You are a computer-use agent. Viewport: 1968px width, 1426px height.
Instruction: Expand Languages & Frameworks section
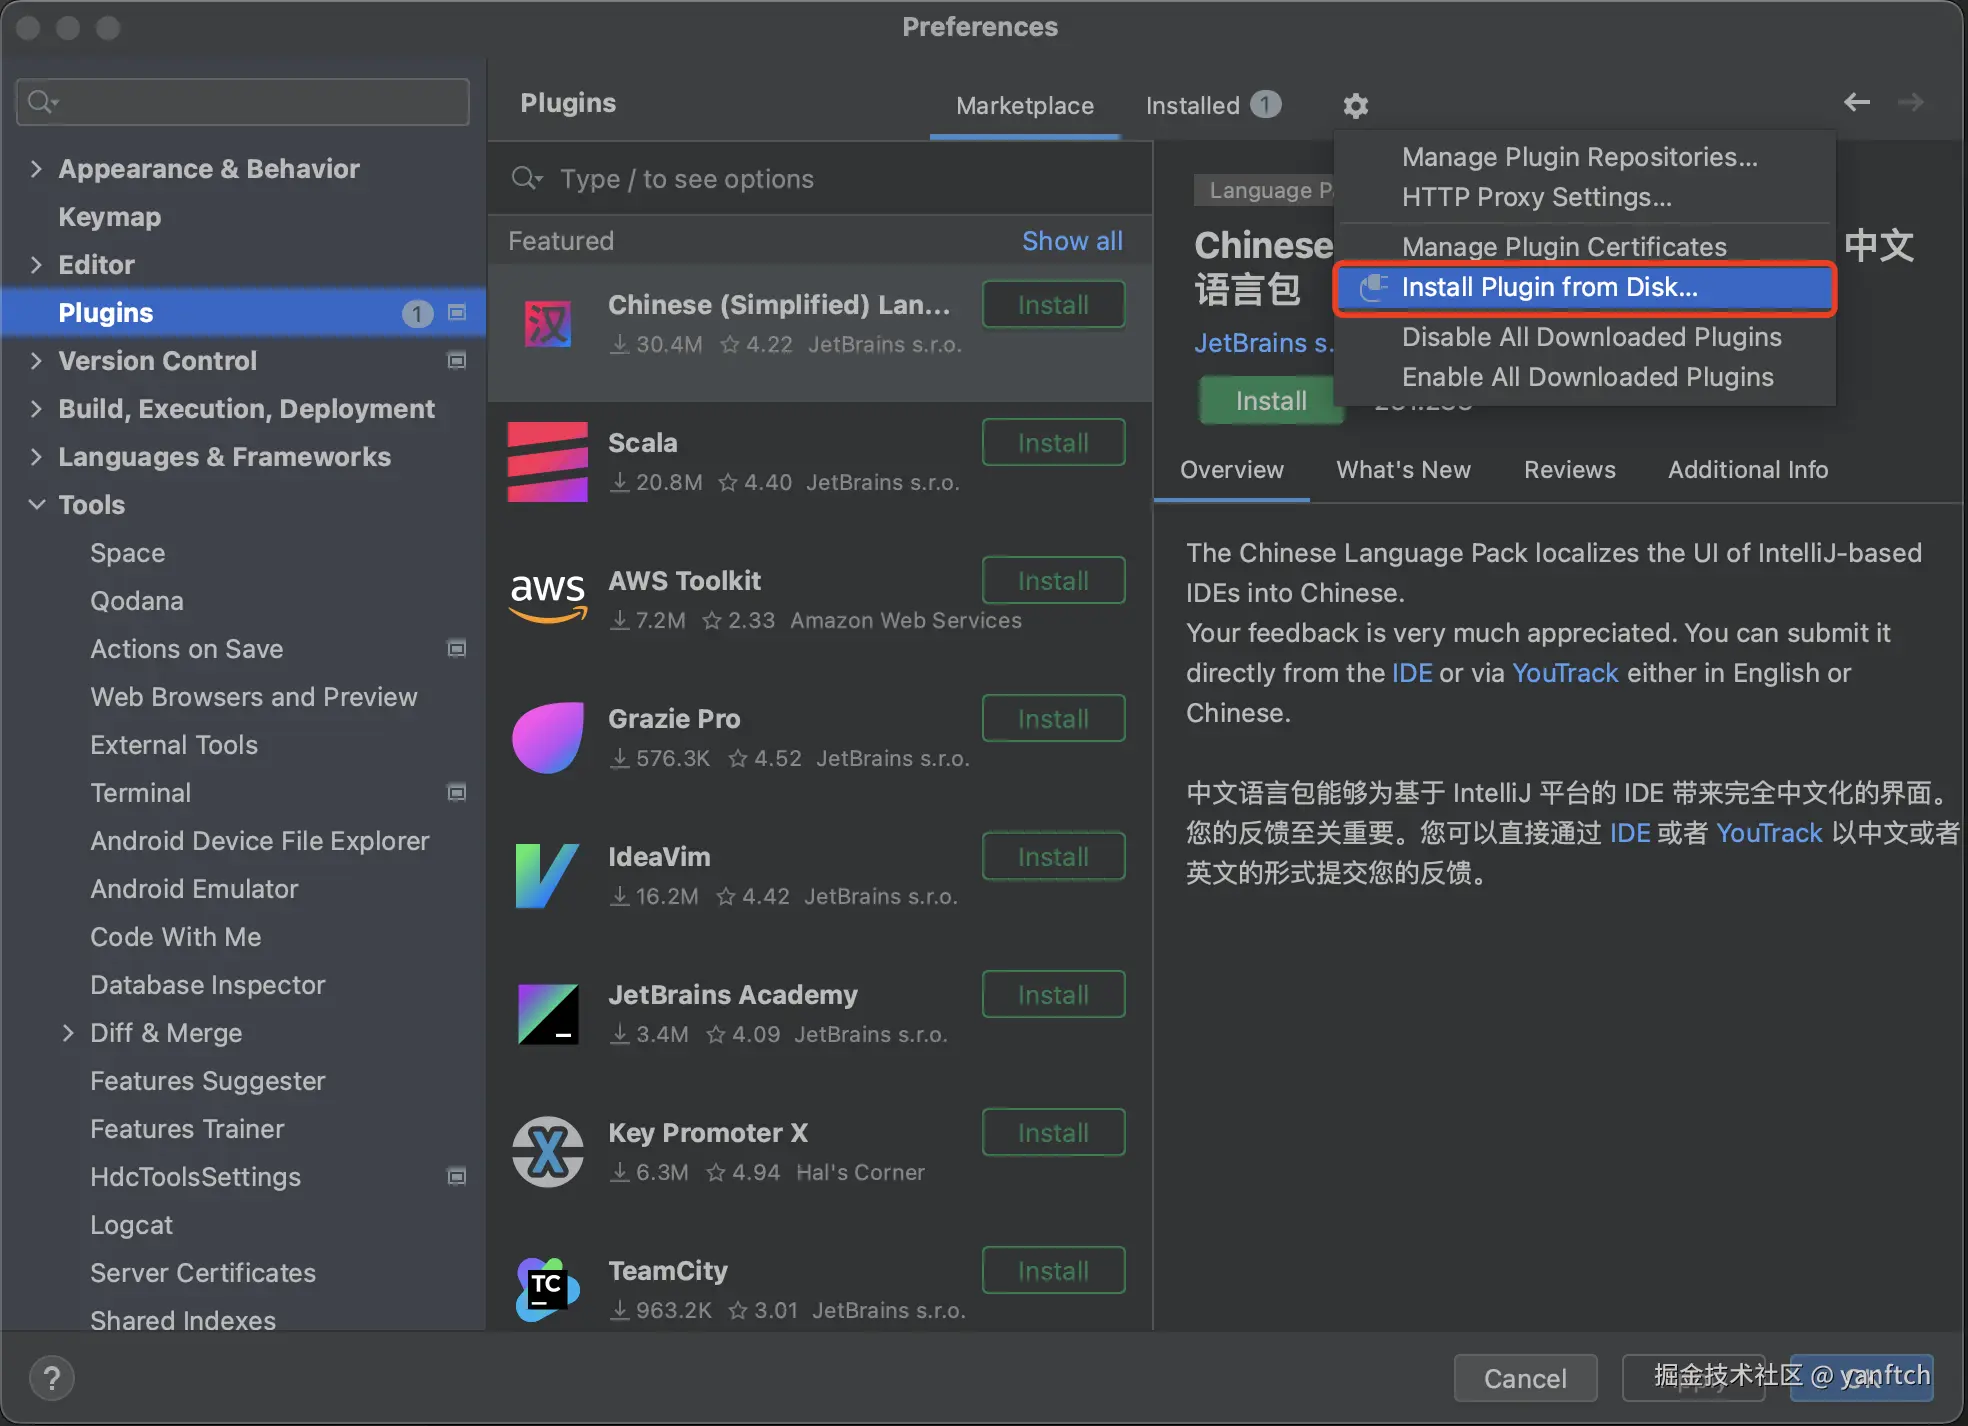pos(36,457)
